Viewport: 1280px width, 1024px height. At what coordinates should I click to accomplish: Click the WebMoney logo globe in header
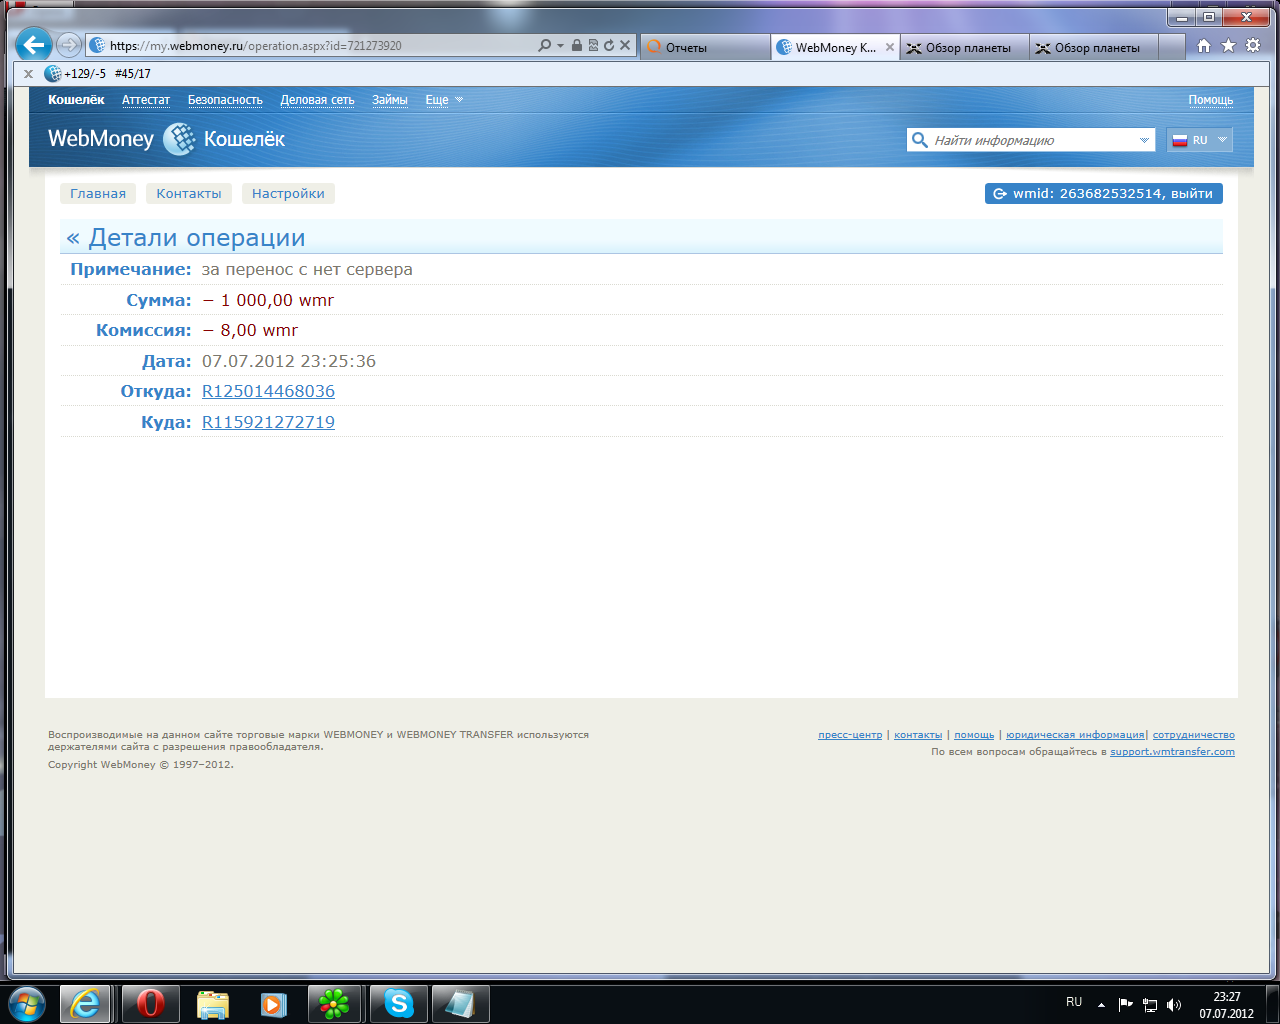pos(179,139)
